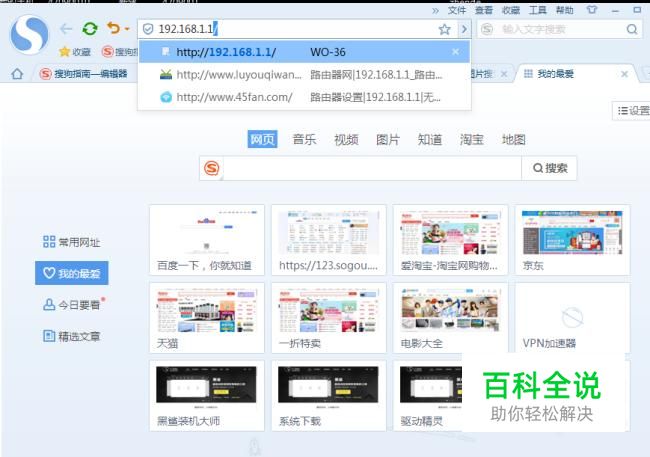Open the 京东 thumbnail
650x457 pixels.
(x=572, y=240)
